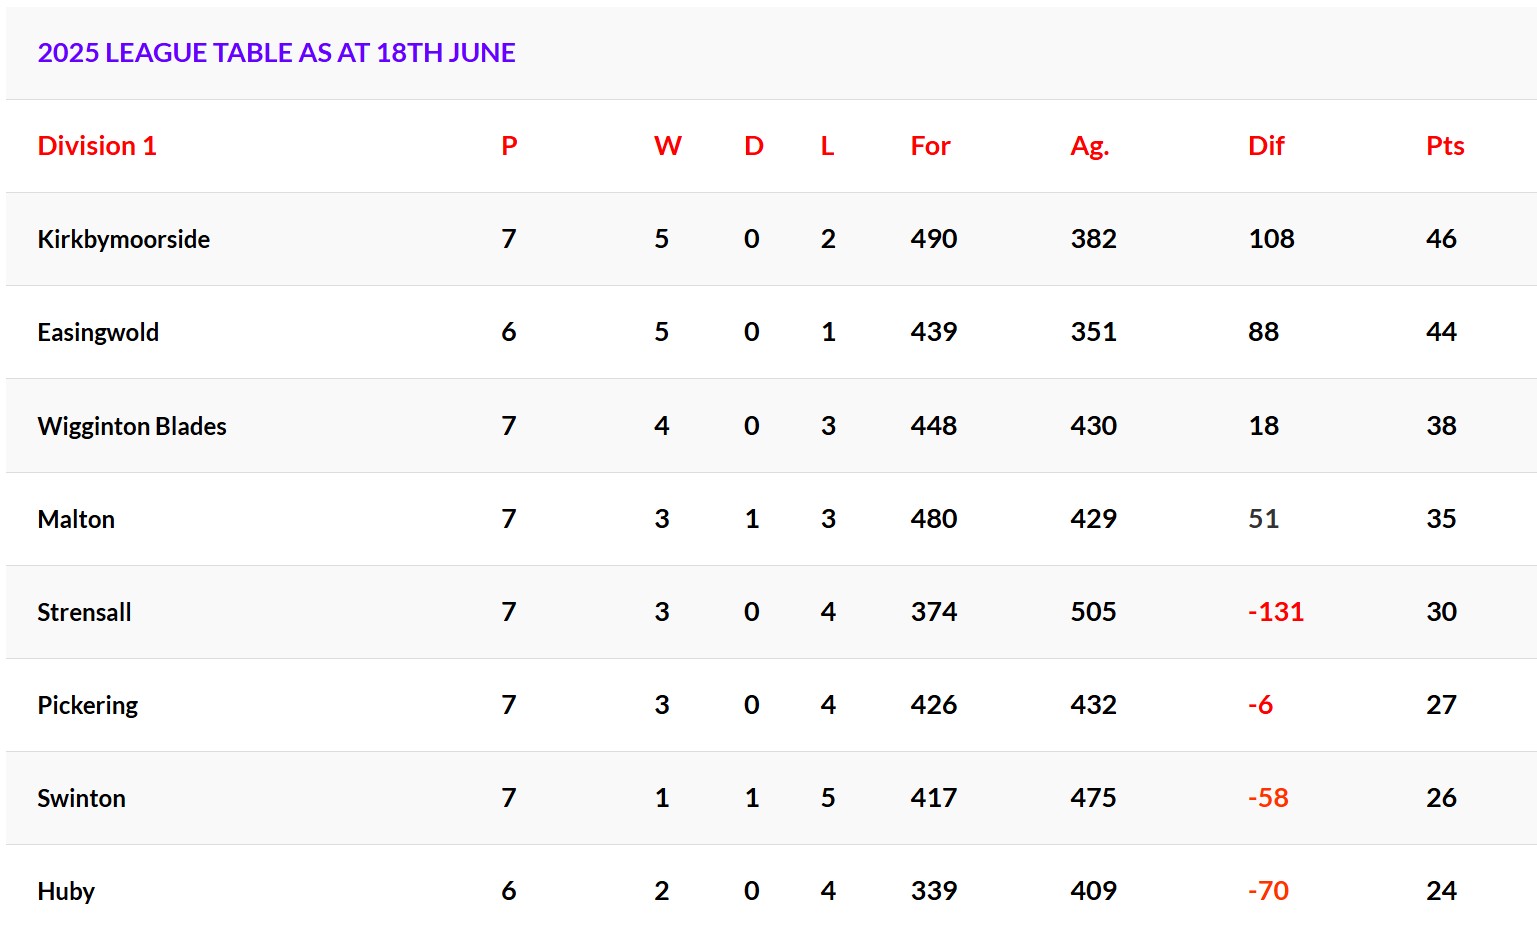Click the Ag. column header
The height and width of the screenshot is (928, 1537).
click(x=1089, y=147)
